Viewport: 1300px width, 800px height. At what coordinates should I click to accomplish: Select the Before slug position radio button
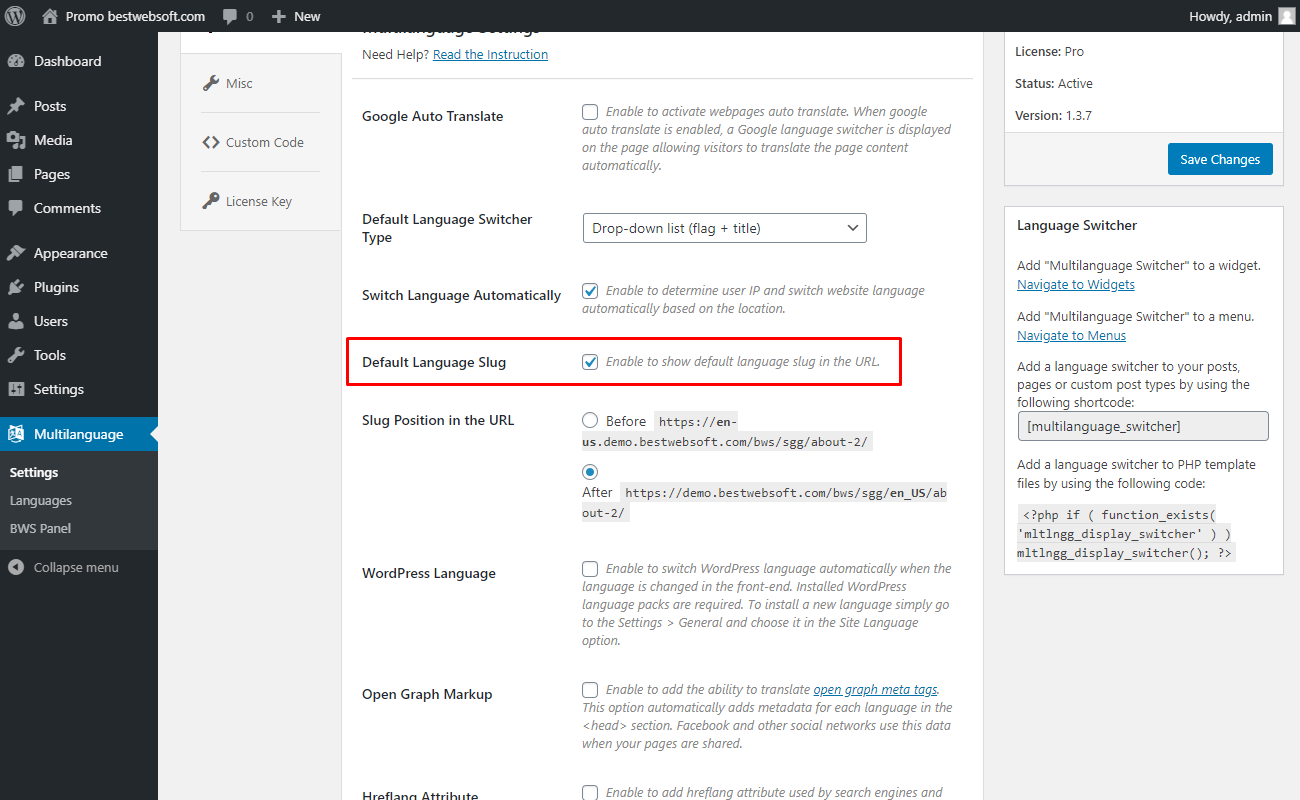[x=590, y=420]
